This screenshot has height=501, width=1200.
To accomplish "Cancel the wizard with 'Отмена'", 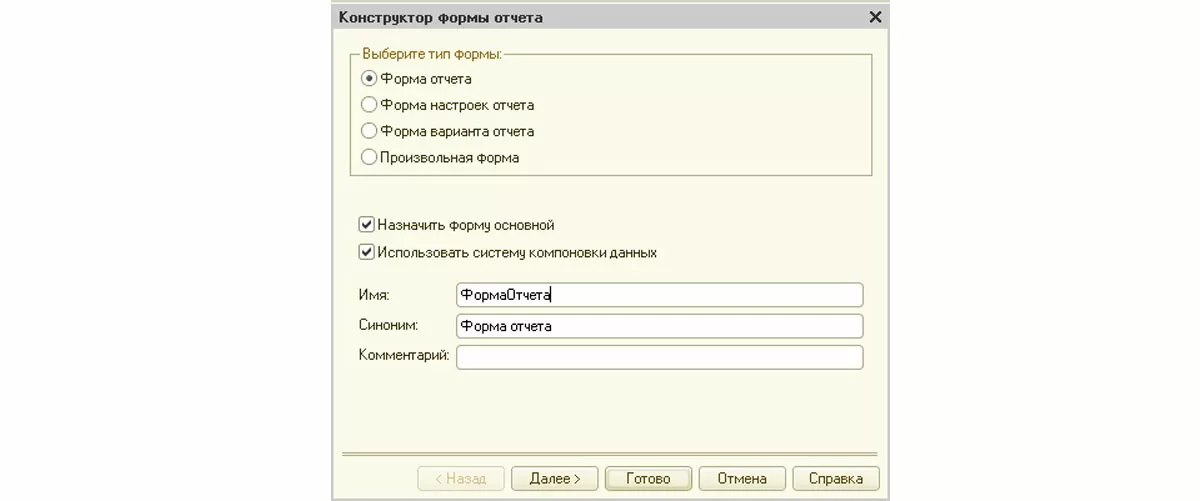I will [x=741, y=479].
